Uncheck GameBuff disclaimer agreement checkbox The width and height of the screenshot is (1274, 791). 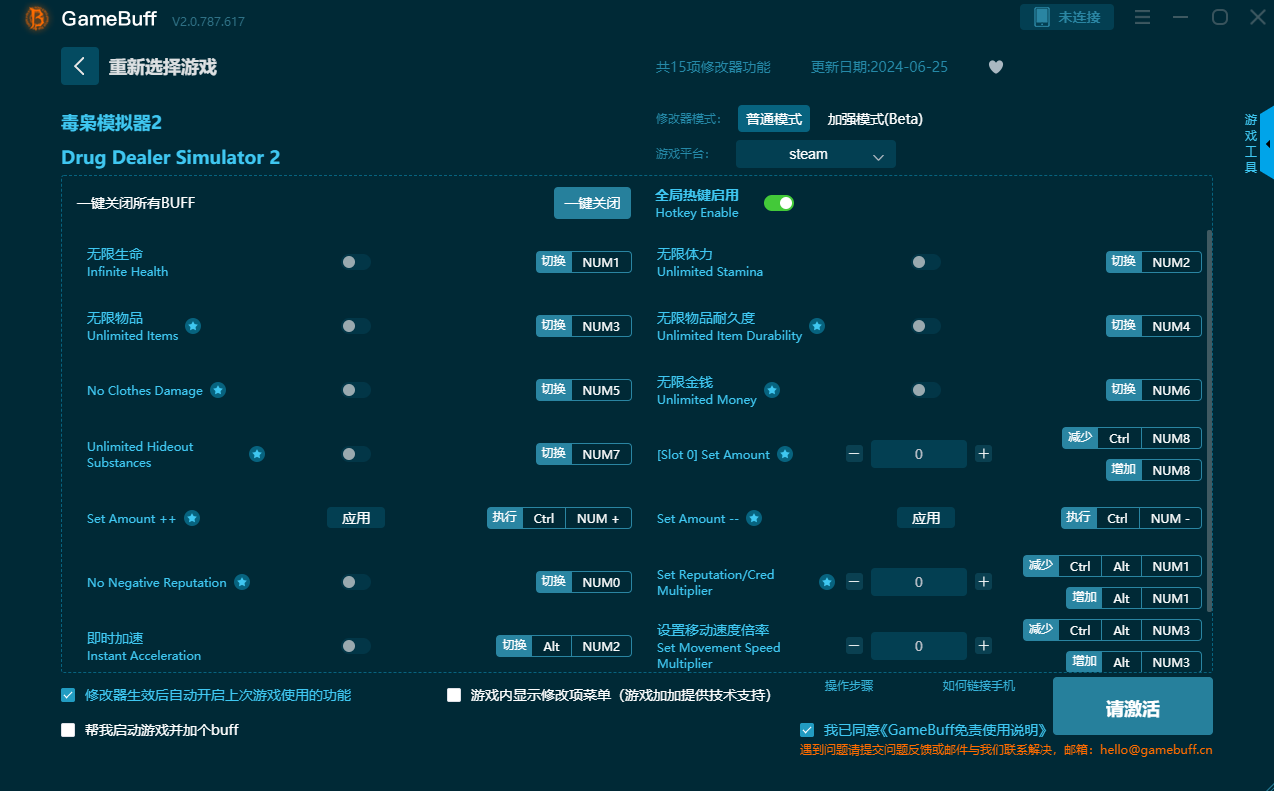pos(807,730)
